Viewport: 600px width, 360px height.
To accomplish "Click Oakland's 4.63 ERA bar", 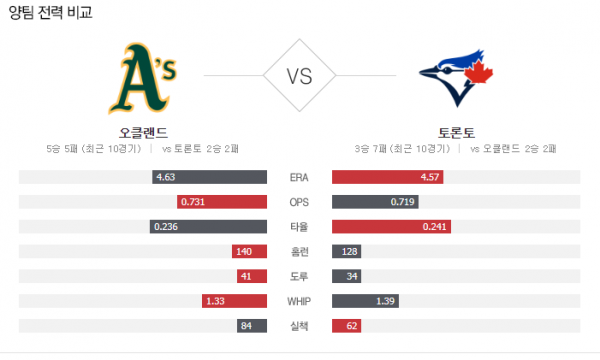I will pyautogui.click(x=209, y=177).
